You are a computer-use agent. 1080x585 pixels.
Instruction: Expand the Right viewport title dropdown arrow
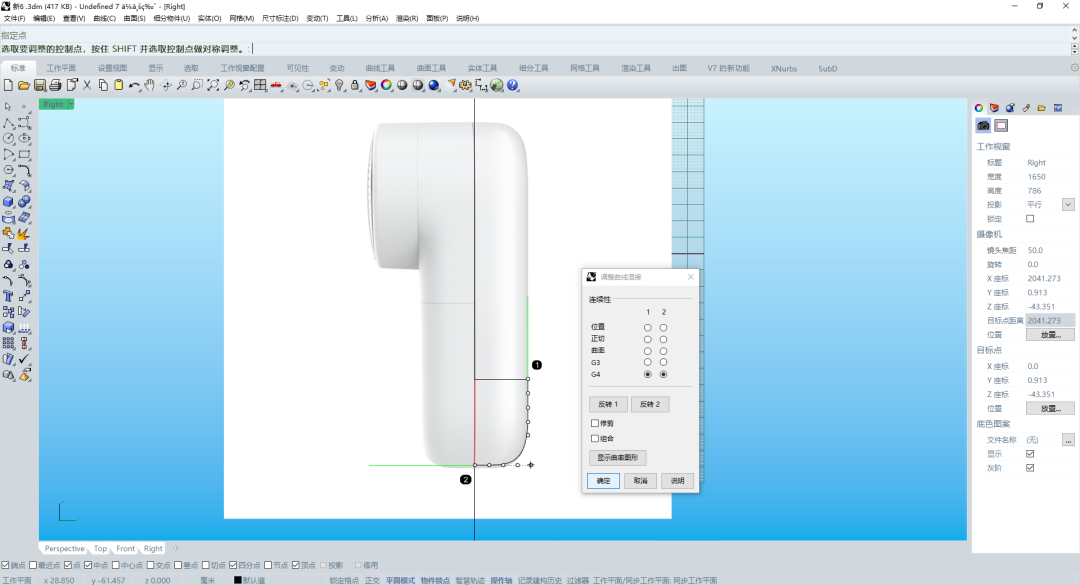click(70, 104)
